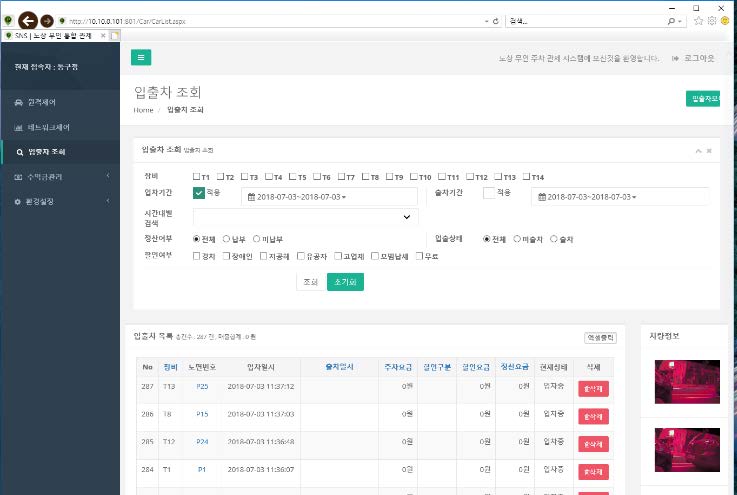The width and height of the screenshot is (737, 495).
Task: Click the first red vehicle image thumbnail
Action: 685,381
